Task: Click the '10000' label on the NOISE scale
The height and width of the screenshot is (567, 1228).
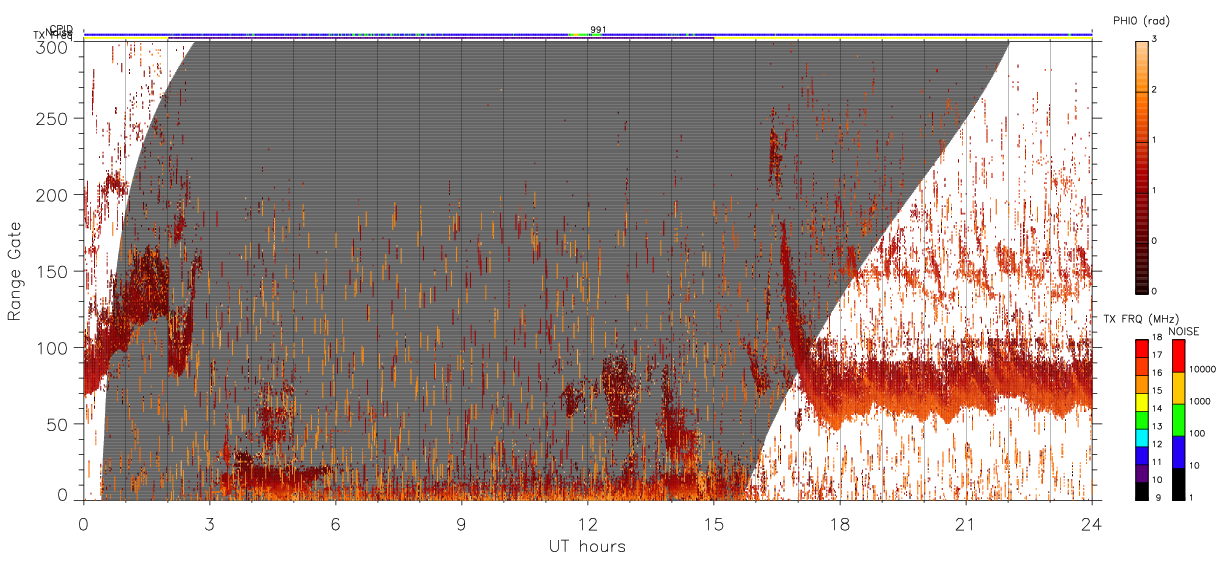Action: [1203, 369]
